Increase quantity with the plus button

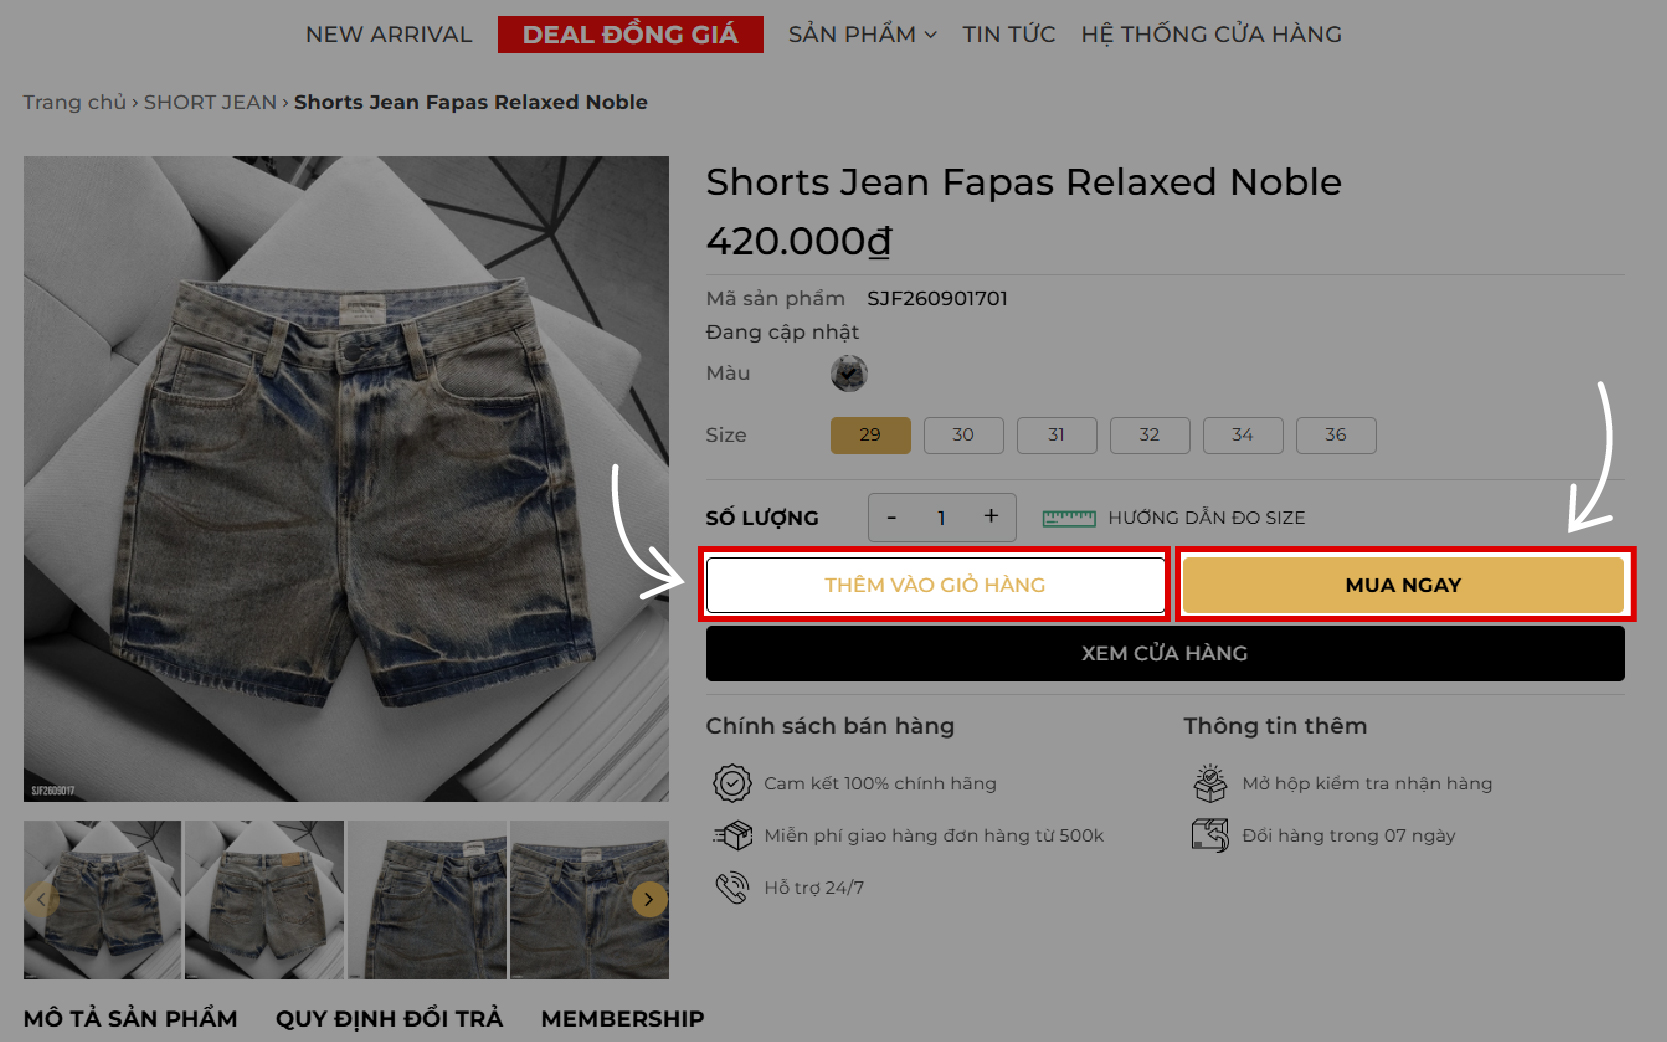[x=991, y=517]
